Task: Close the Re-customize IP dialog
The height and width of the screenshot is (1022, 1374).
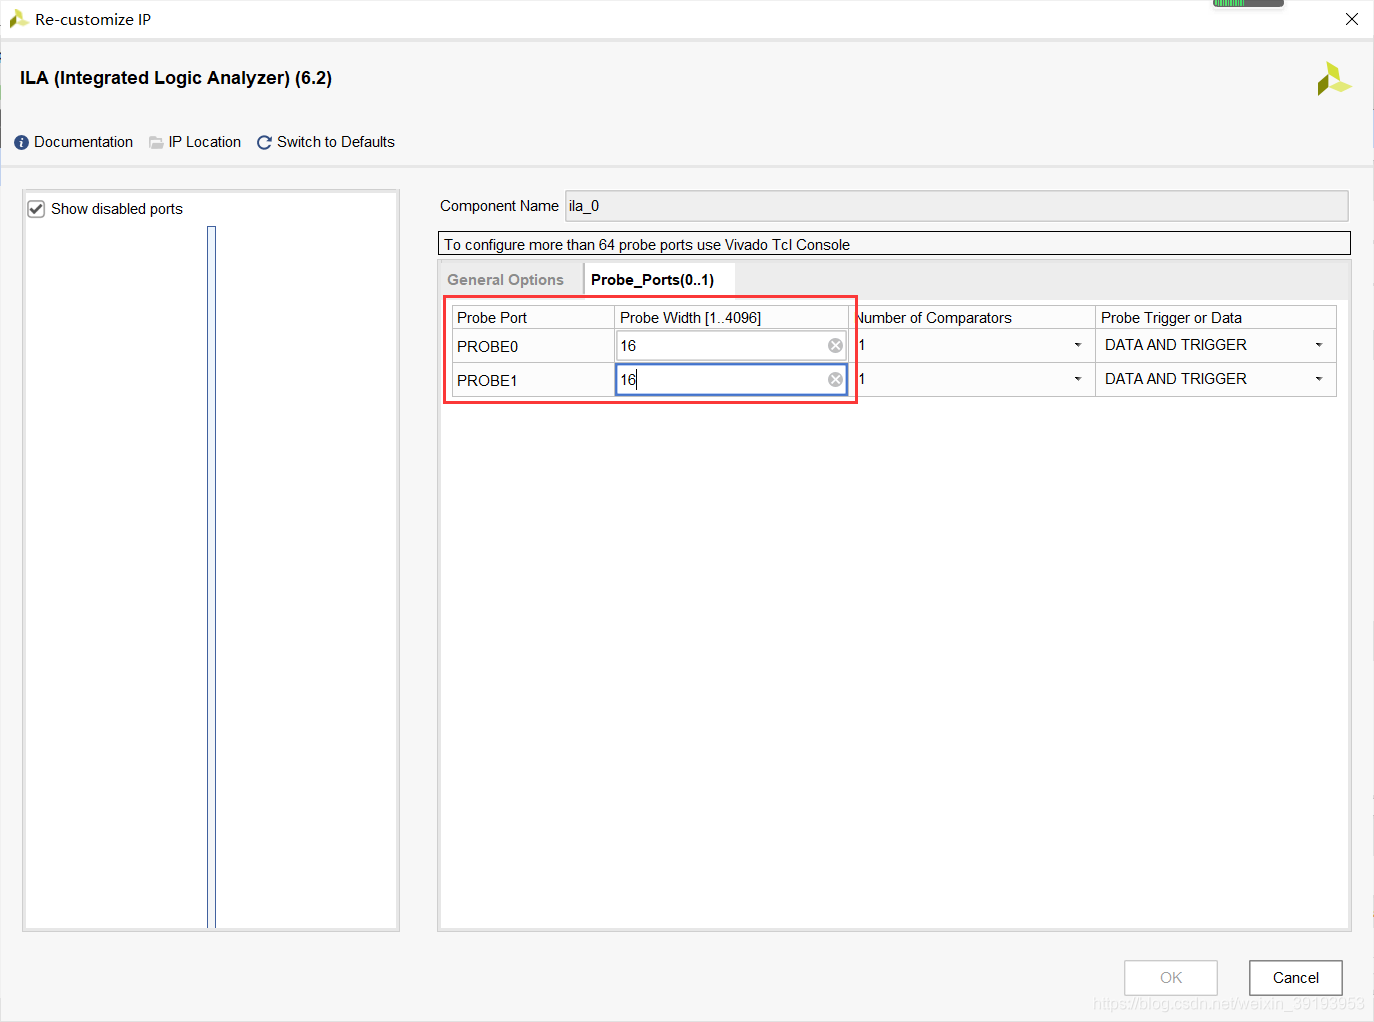Action: [1352, 19]
